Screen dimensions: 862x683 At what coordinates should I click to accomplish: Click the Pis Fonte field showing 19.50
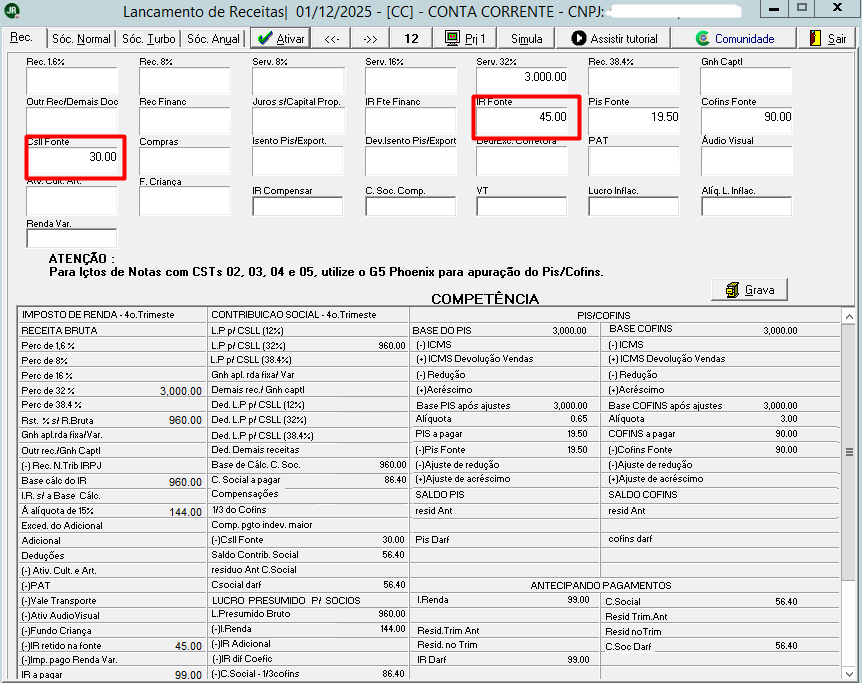click(x=634, y=120)
